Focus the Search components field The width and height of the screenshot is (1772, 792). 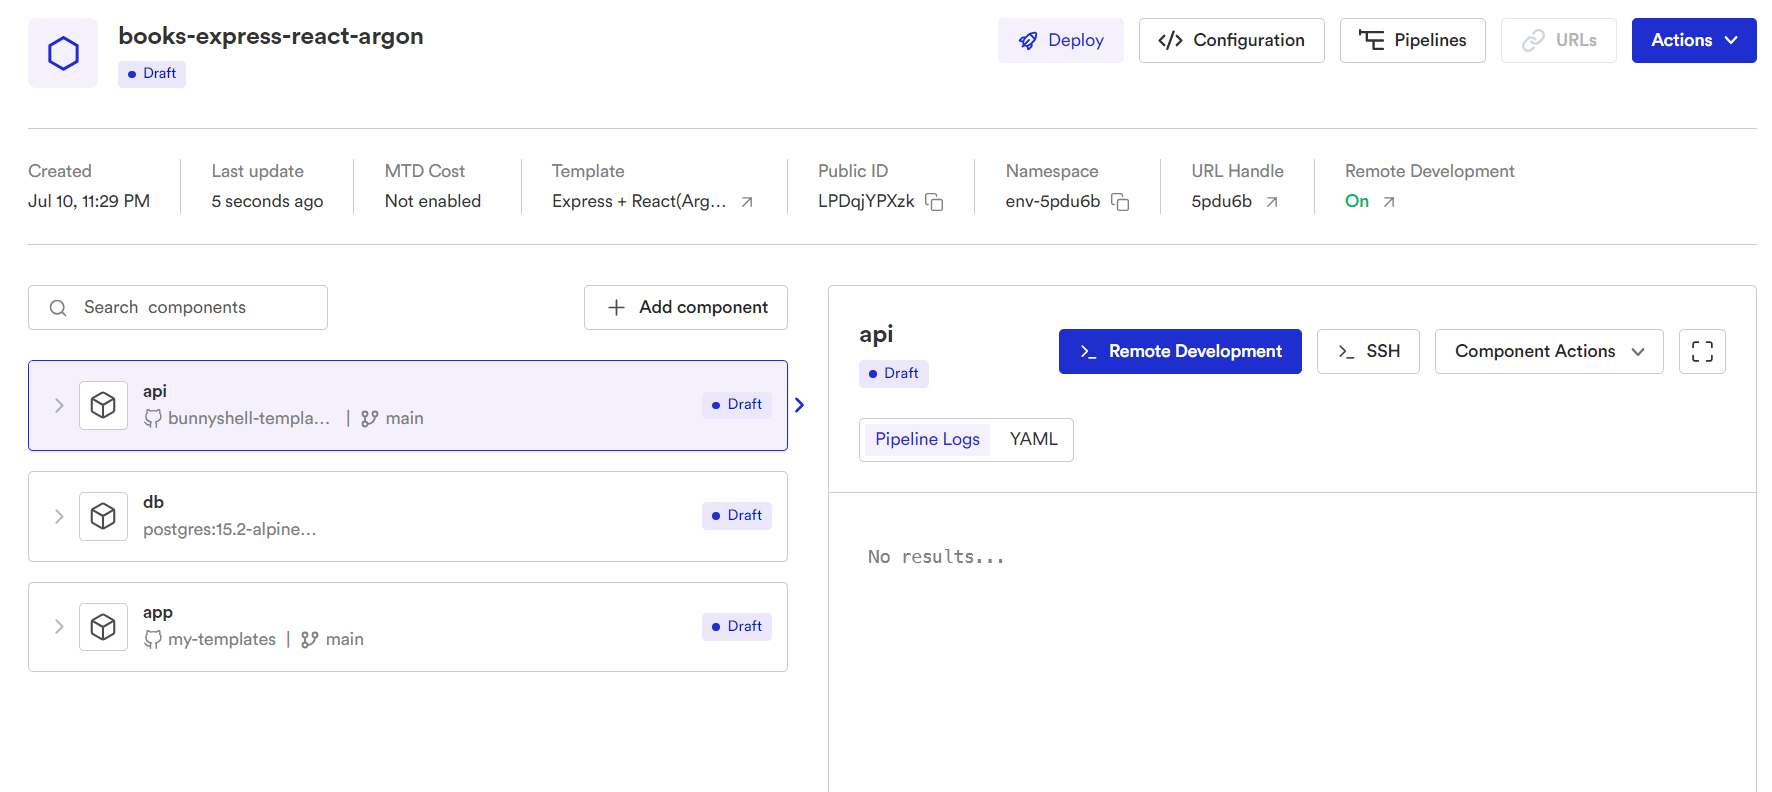[x=190, y=307]
